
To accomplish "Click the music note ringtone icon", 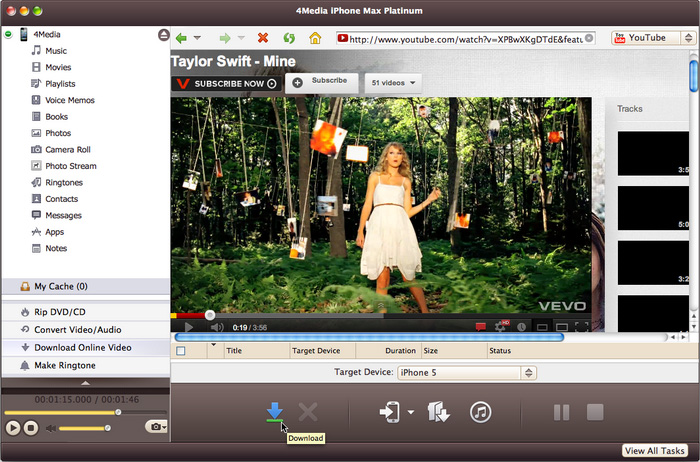I will click(x=481, y=412).
